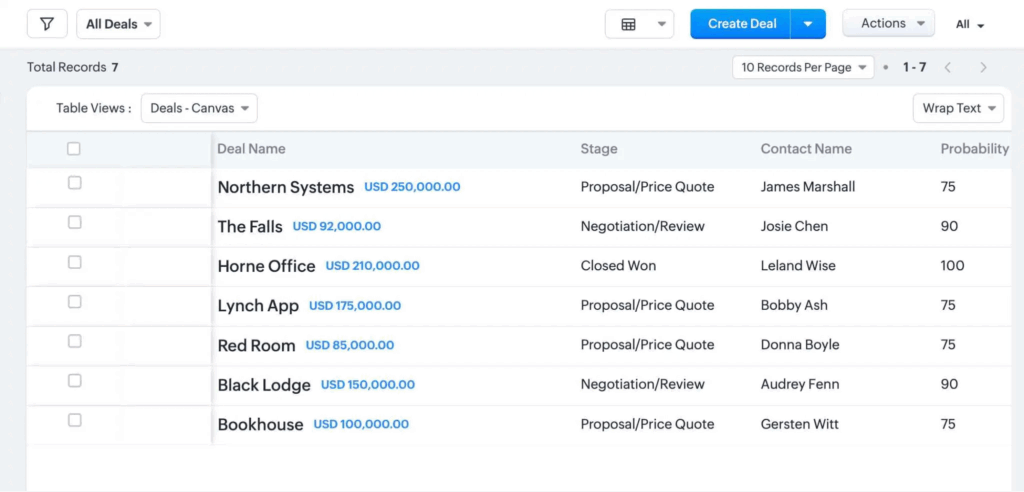Open the Wrap Text dropdown
Screen dimensions: 1024x492
[958, 108]
